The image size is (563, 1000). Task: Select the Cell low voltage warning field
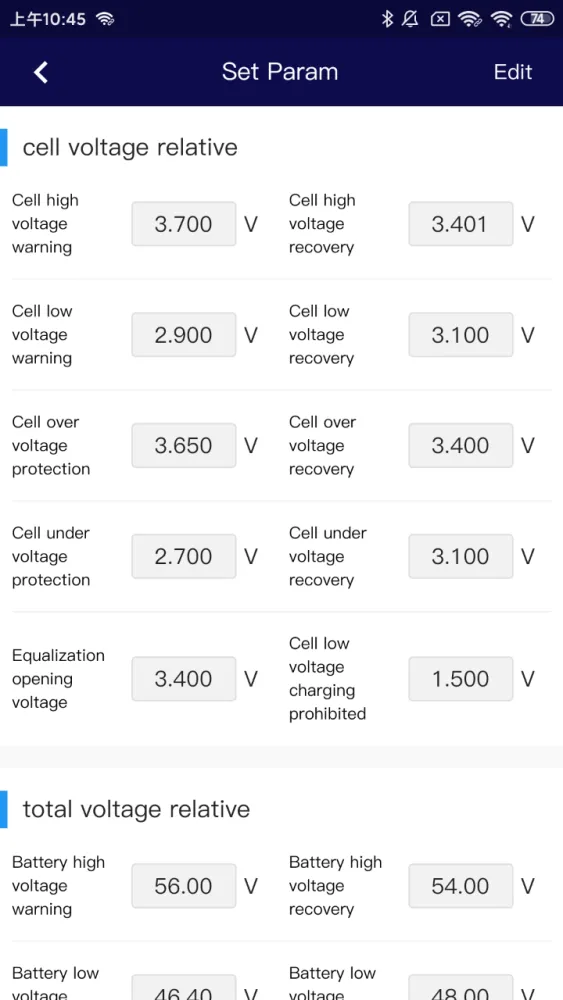[x=184, y=335]
